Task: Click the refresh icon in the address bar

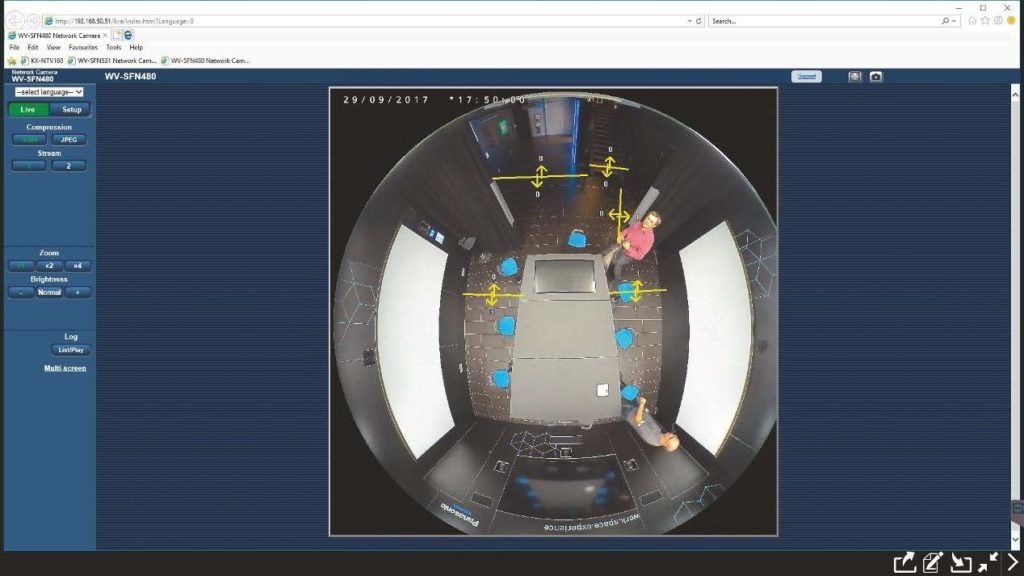Action: (698, 20)
